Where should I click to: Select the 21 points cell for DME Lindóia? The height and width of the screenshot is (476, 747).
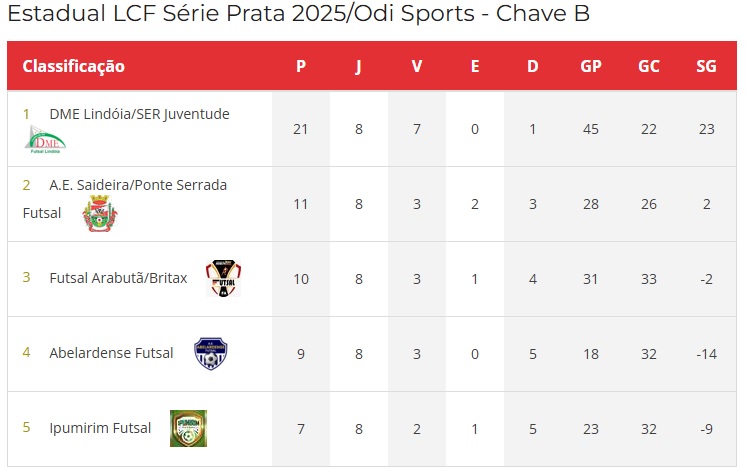301,129
